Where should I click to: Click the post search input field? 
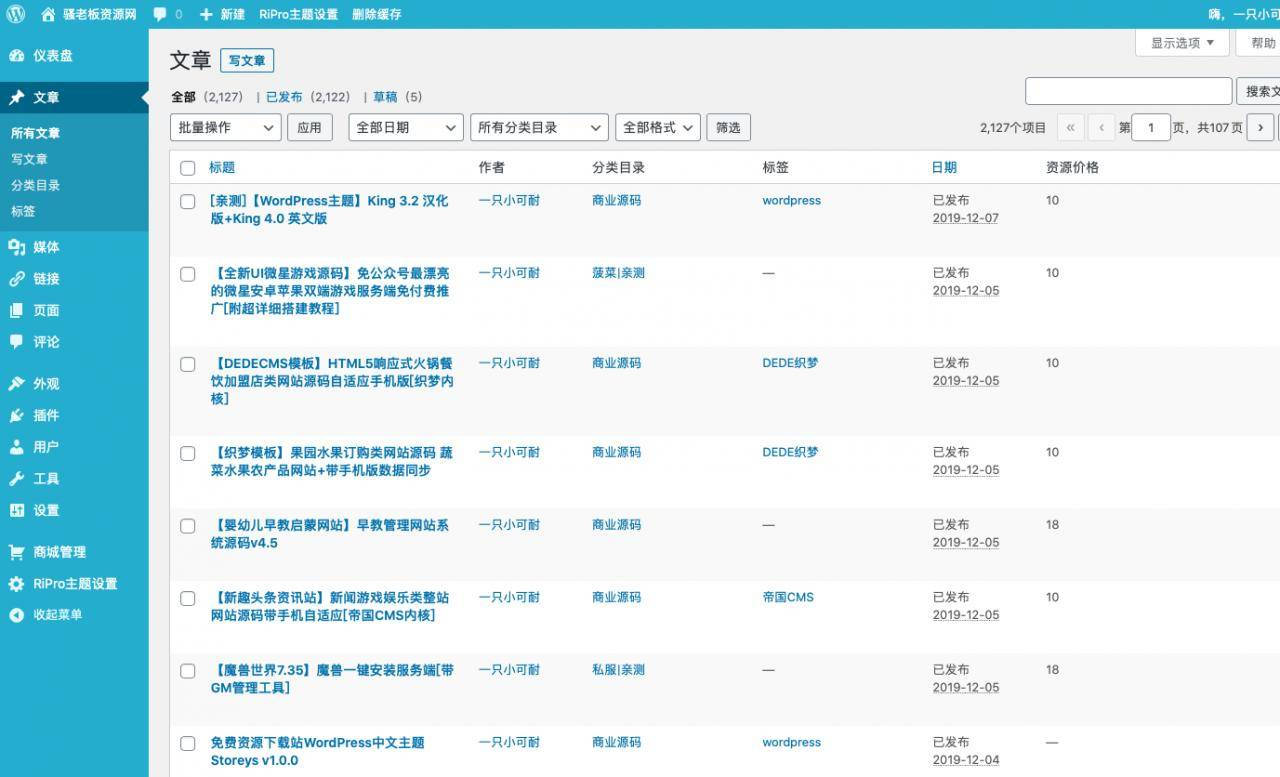tap(1129, 91)
